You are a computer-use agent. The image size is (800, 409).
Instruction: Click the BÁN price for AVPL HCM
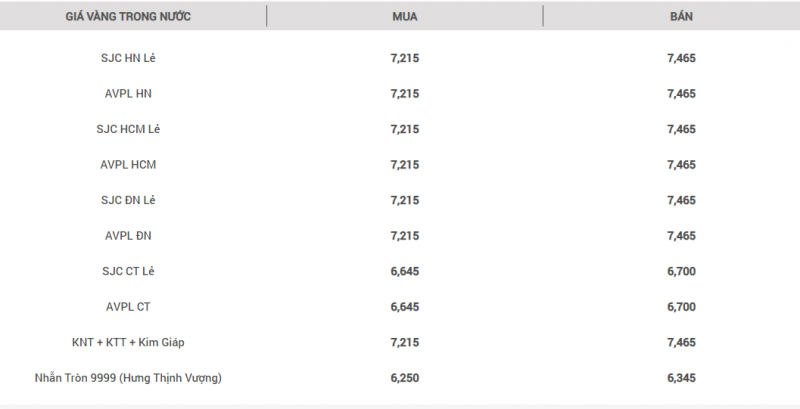click(x=681, y=165)
